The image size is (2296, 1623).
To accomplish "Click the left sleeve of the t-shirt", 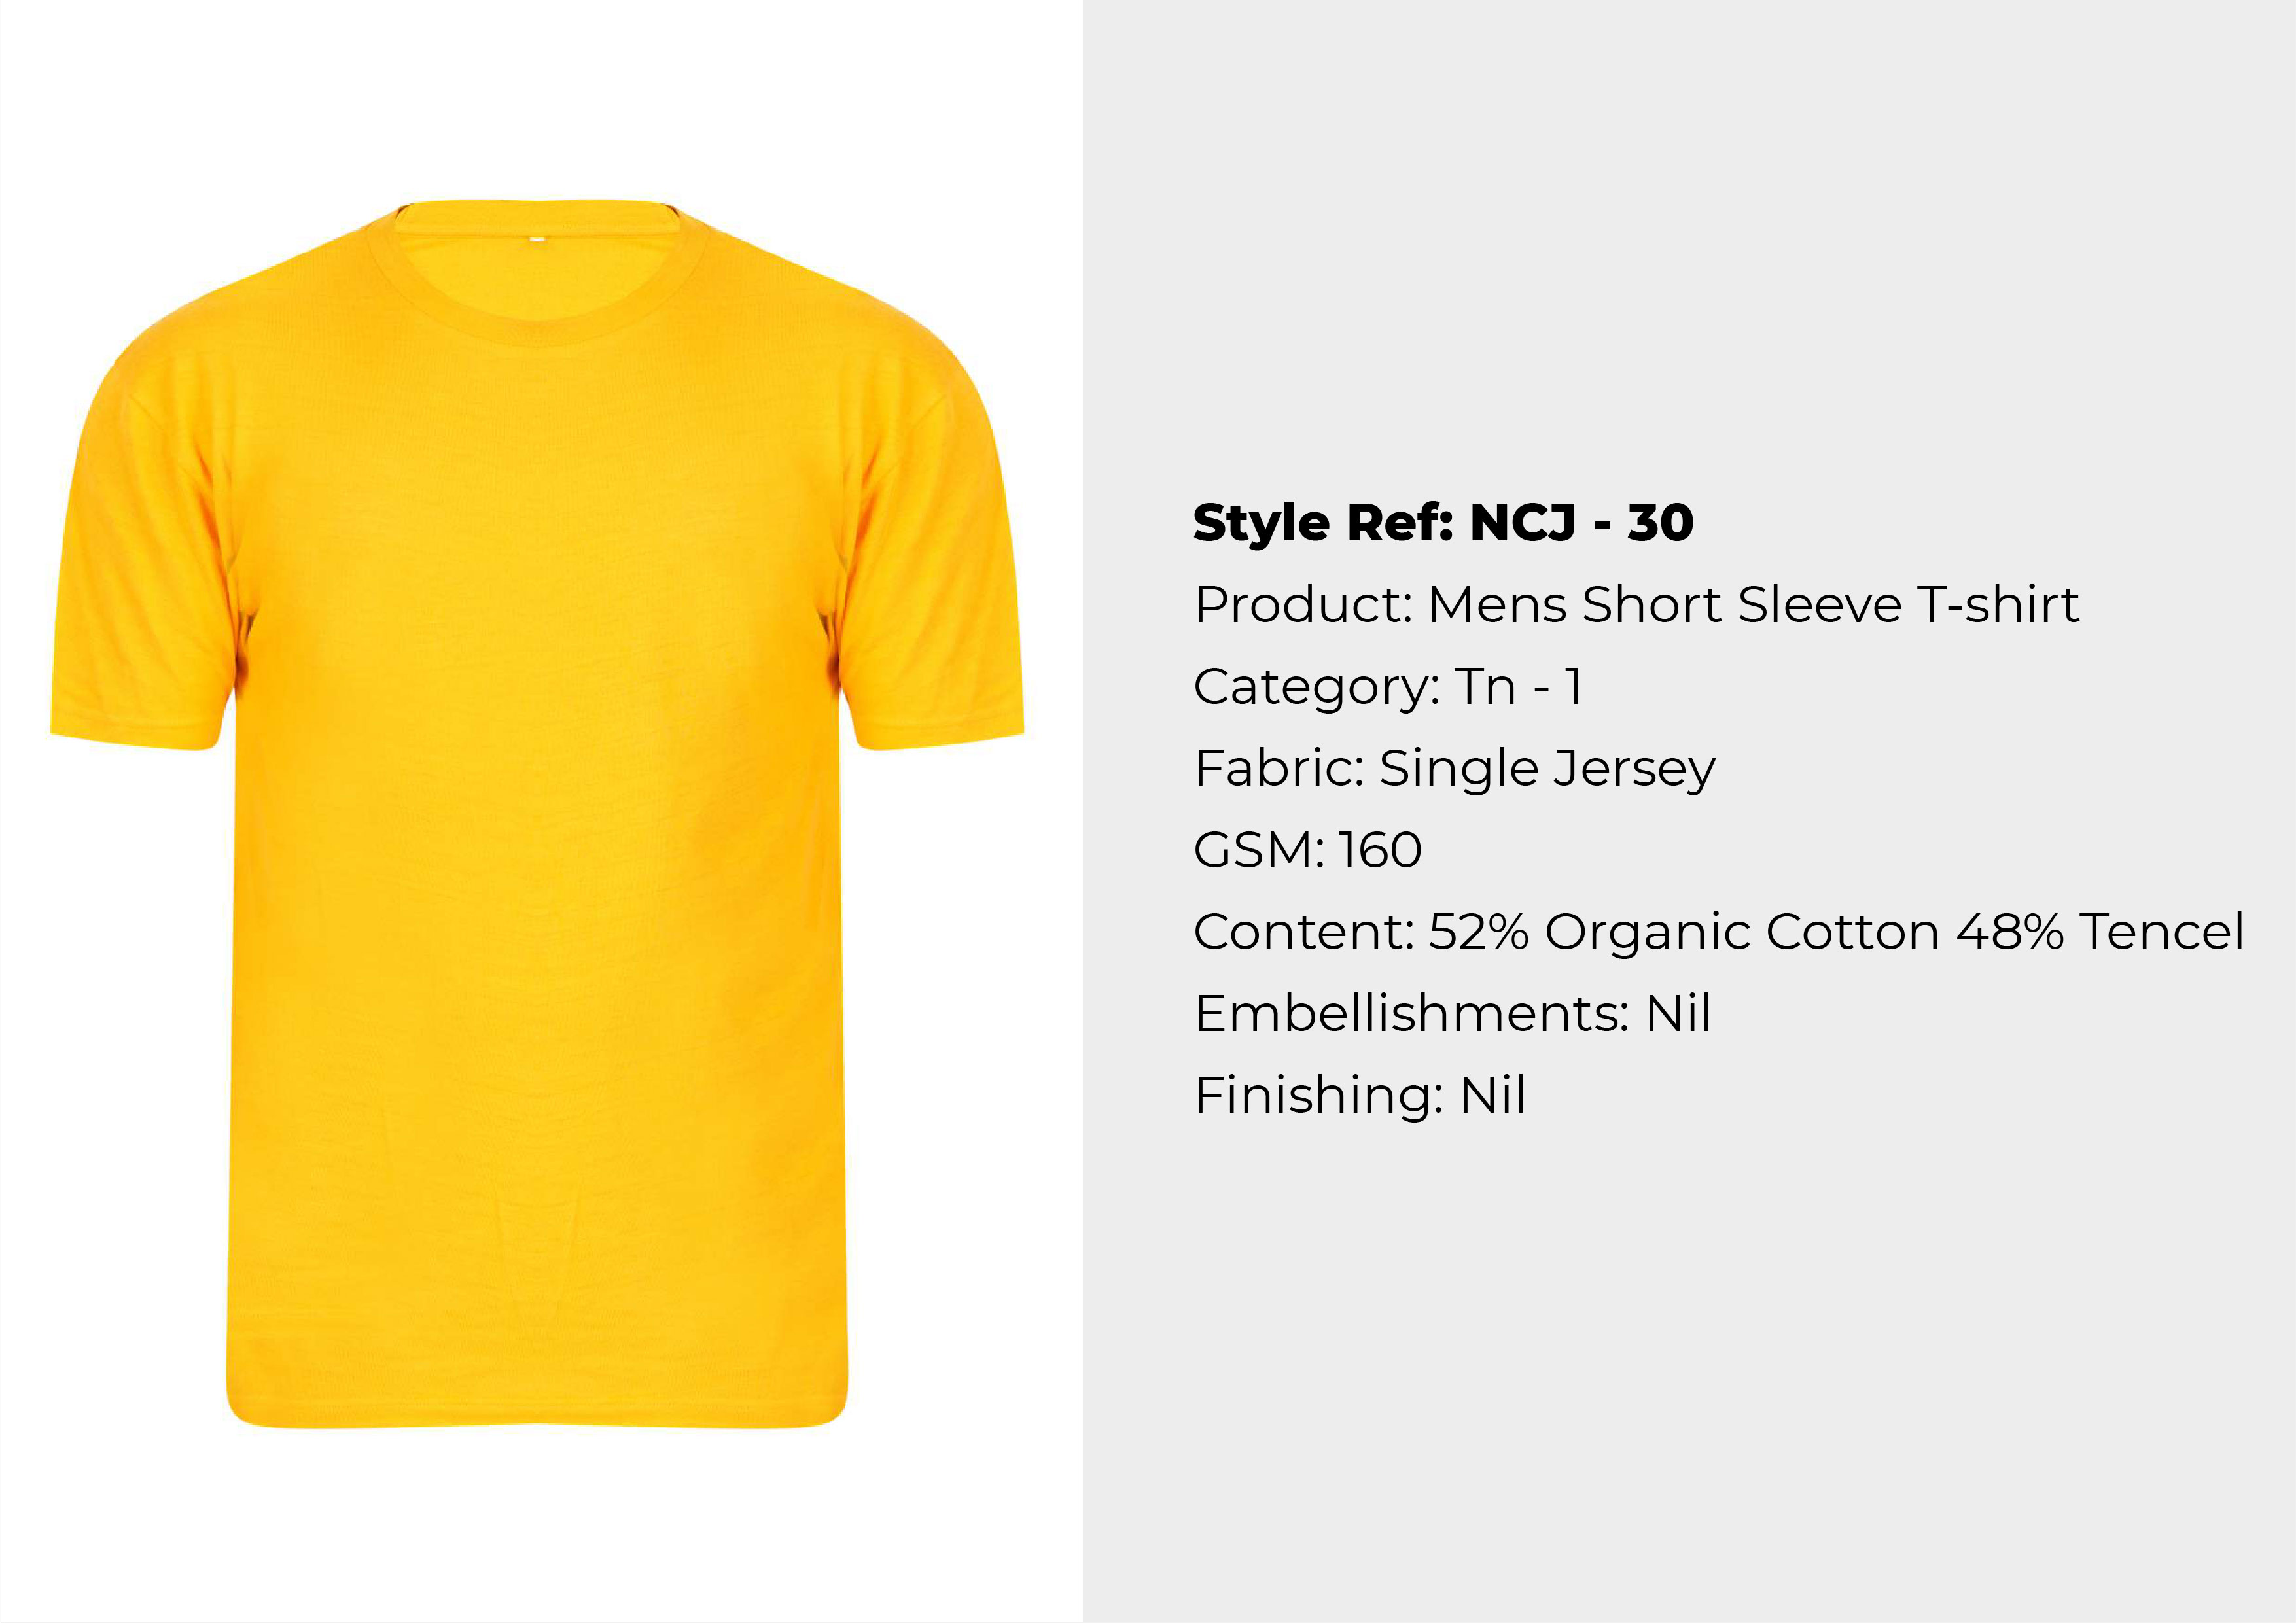I will tap(145, 560).
